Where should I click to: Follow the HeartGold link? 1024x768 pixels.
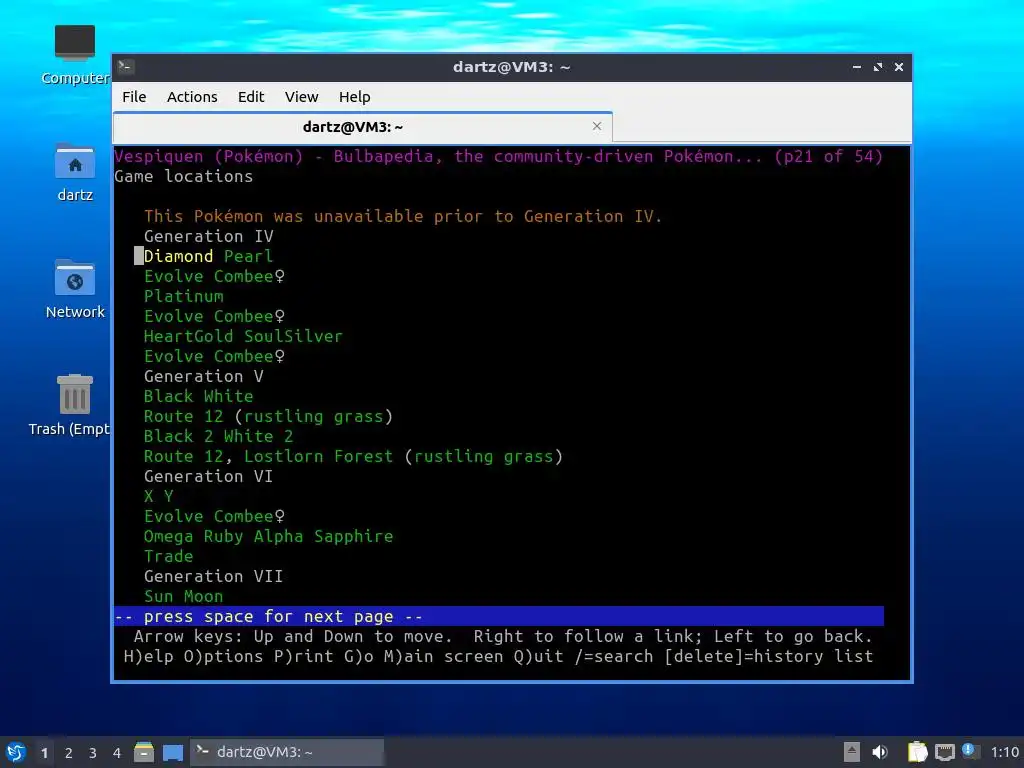point(188,336)
